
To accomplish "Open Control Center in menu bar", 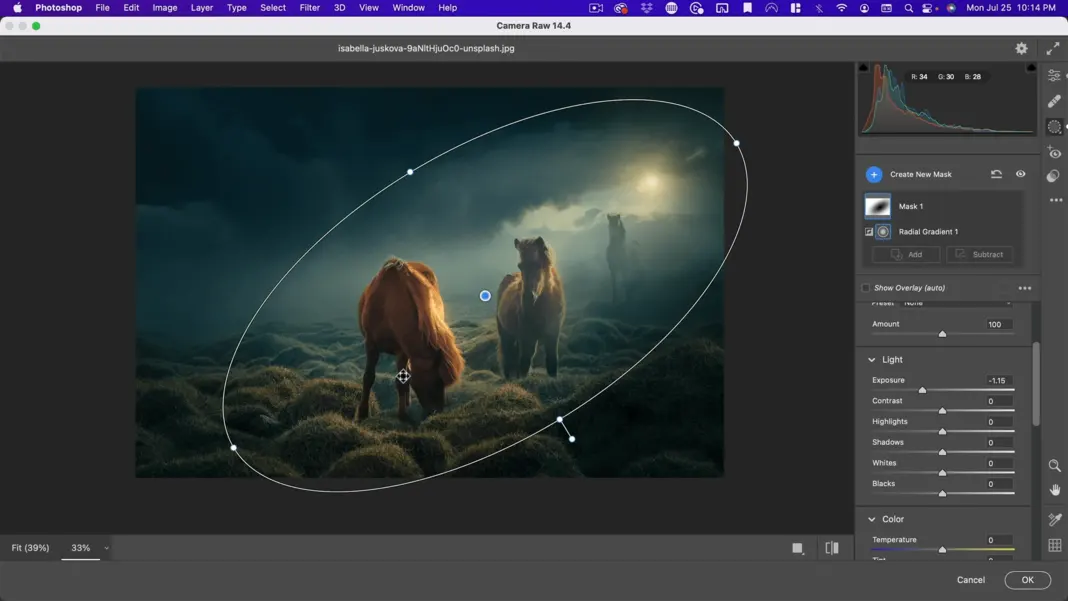I will coord(927,7).
